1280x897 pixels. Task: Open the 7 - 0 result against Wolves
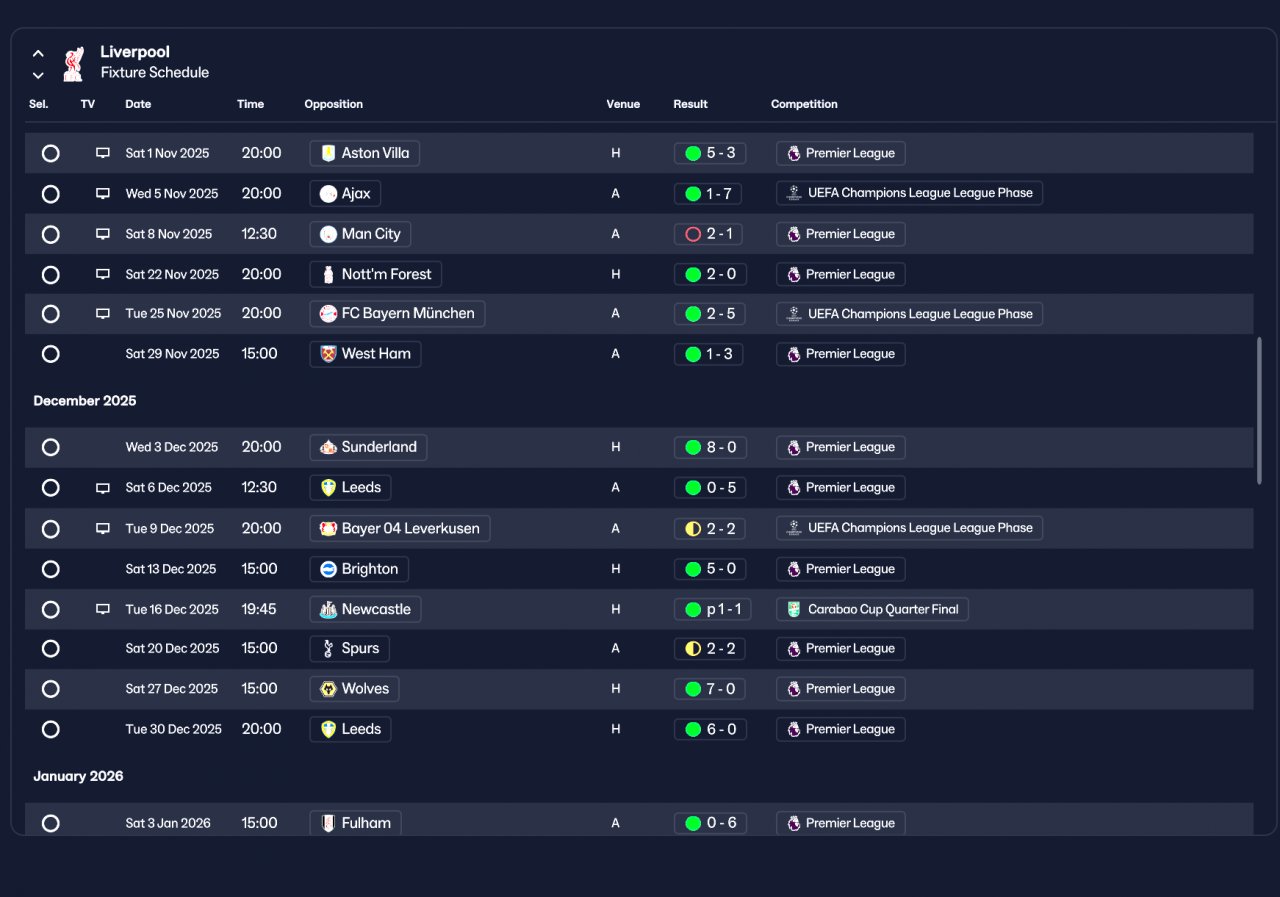coord(710,688)
